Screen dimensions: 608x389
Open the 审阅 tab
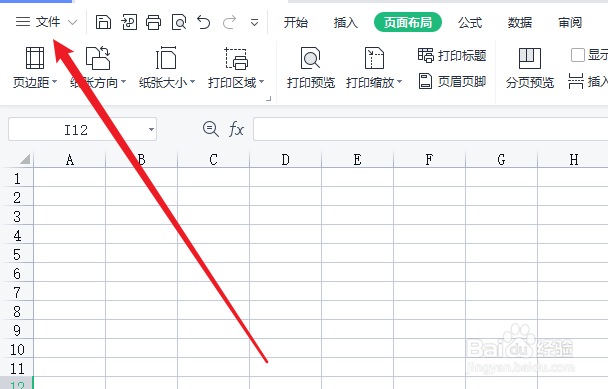tap(570, 22)
